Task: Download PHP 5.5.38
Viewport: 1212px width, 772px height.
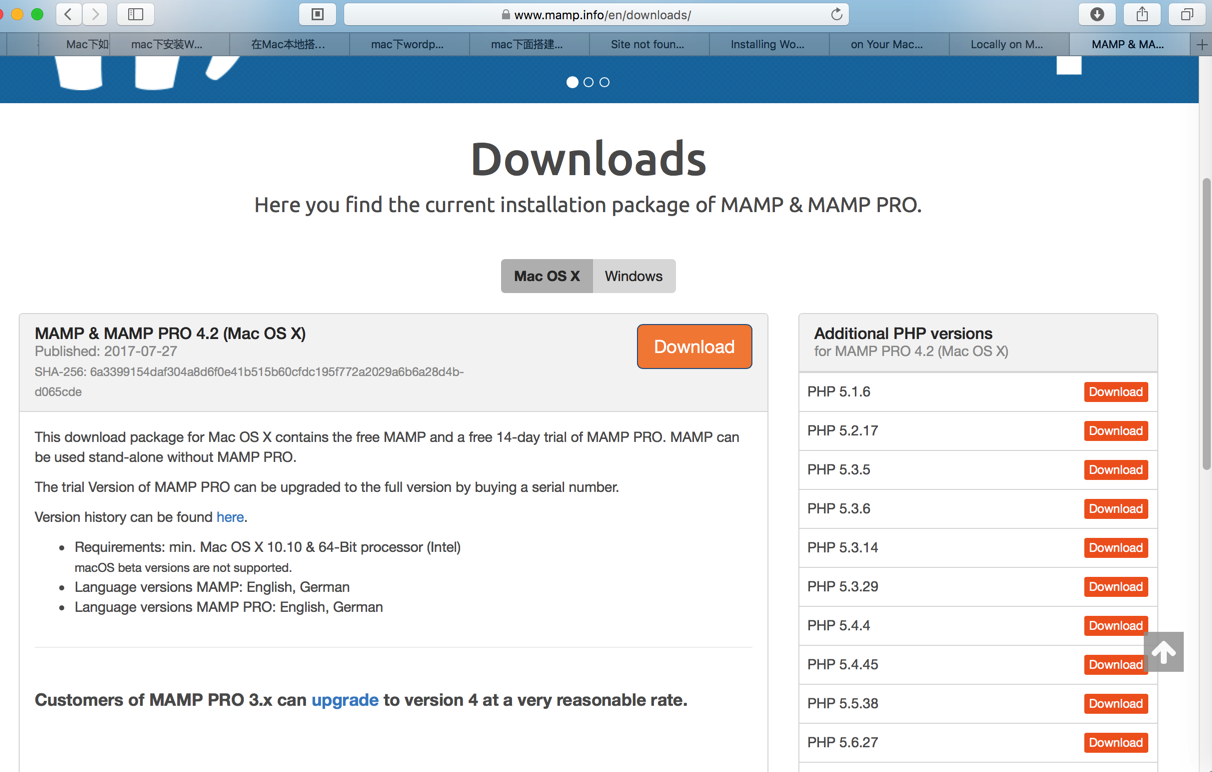Action: (1116, 704)
